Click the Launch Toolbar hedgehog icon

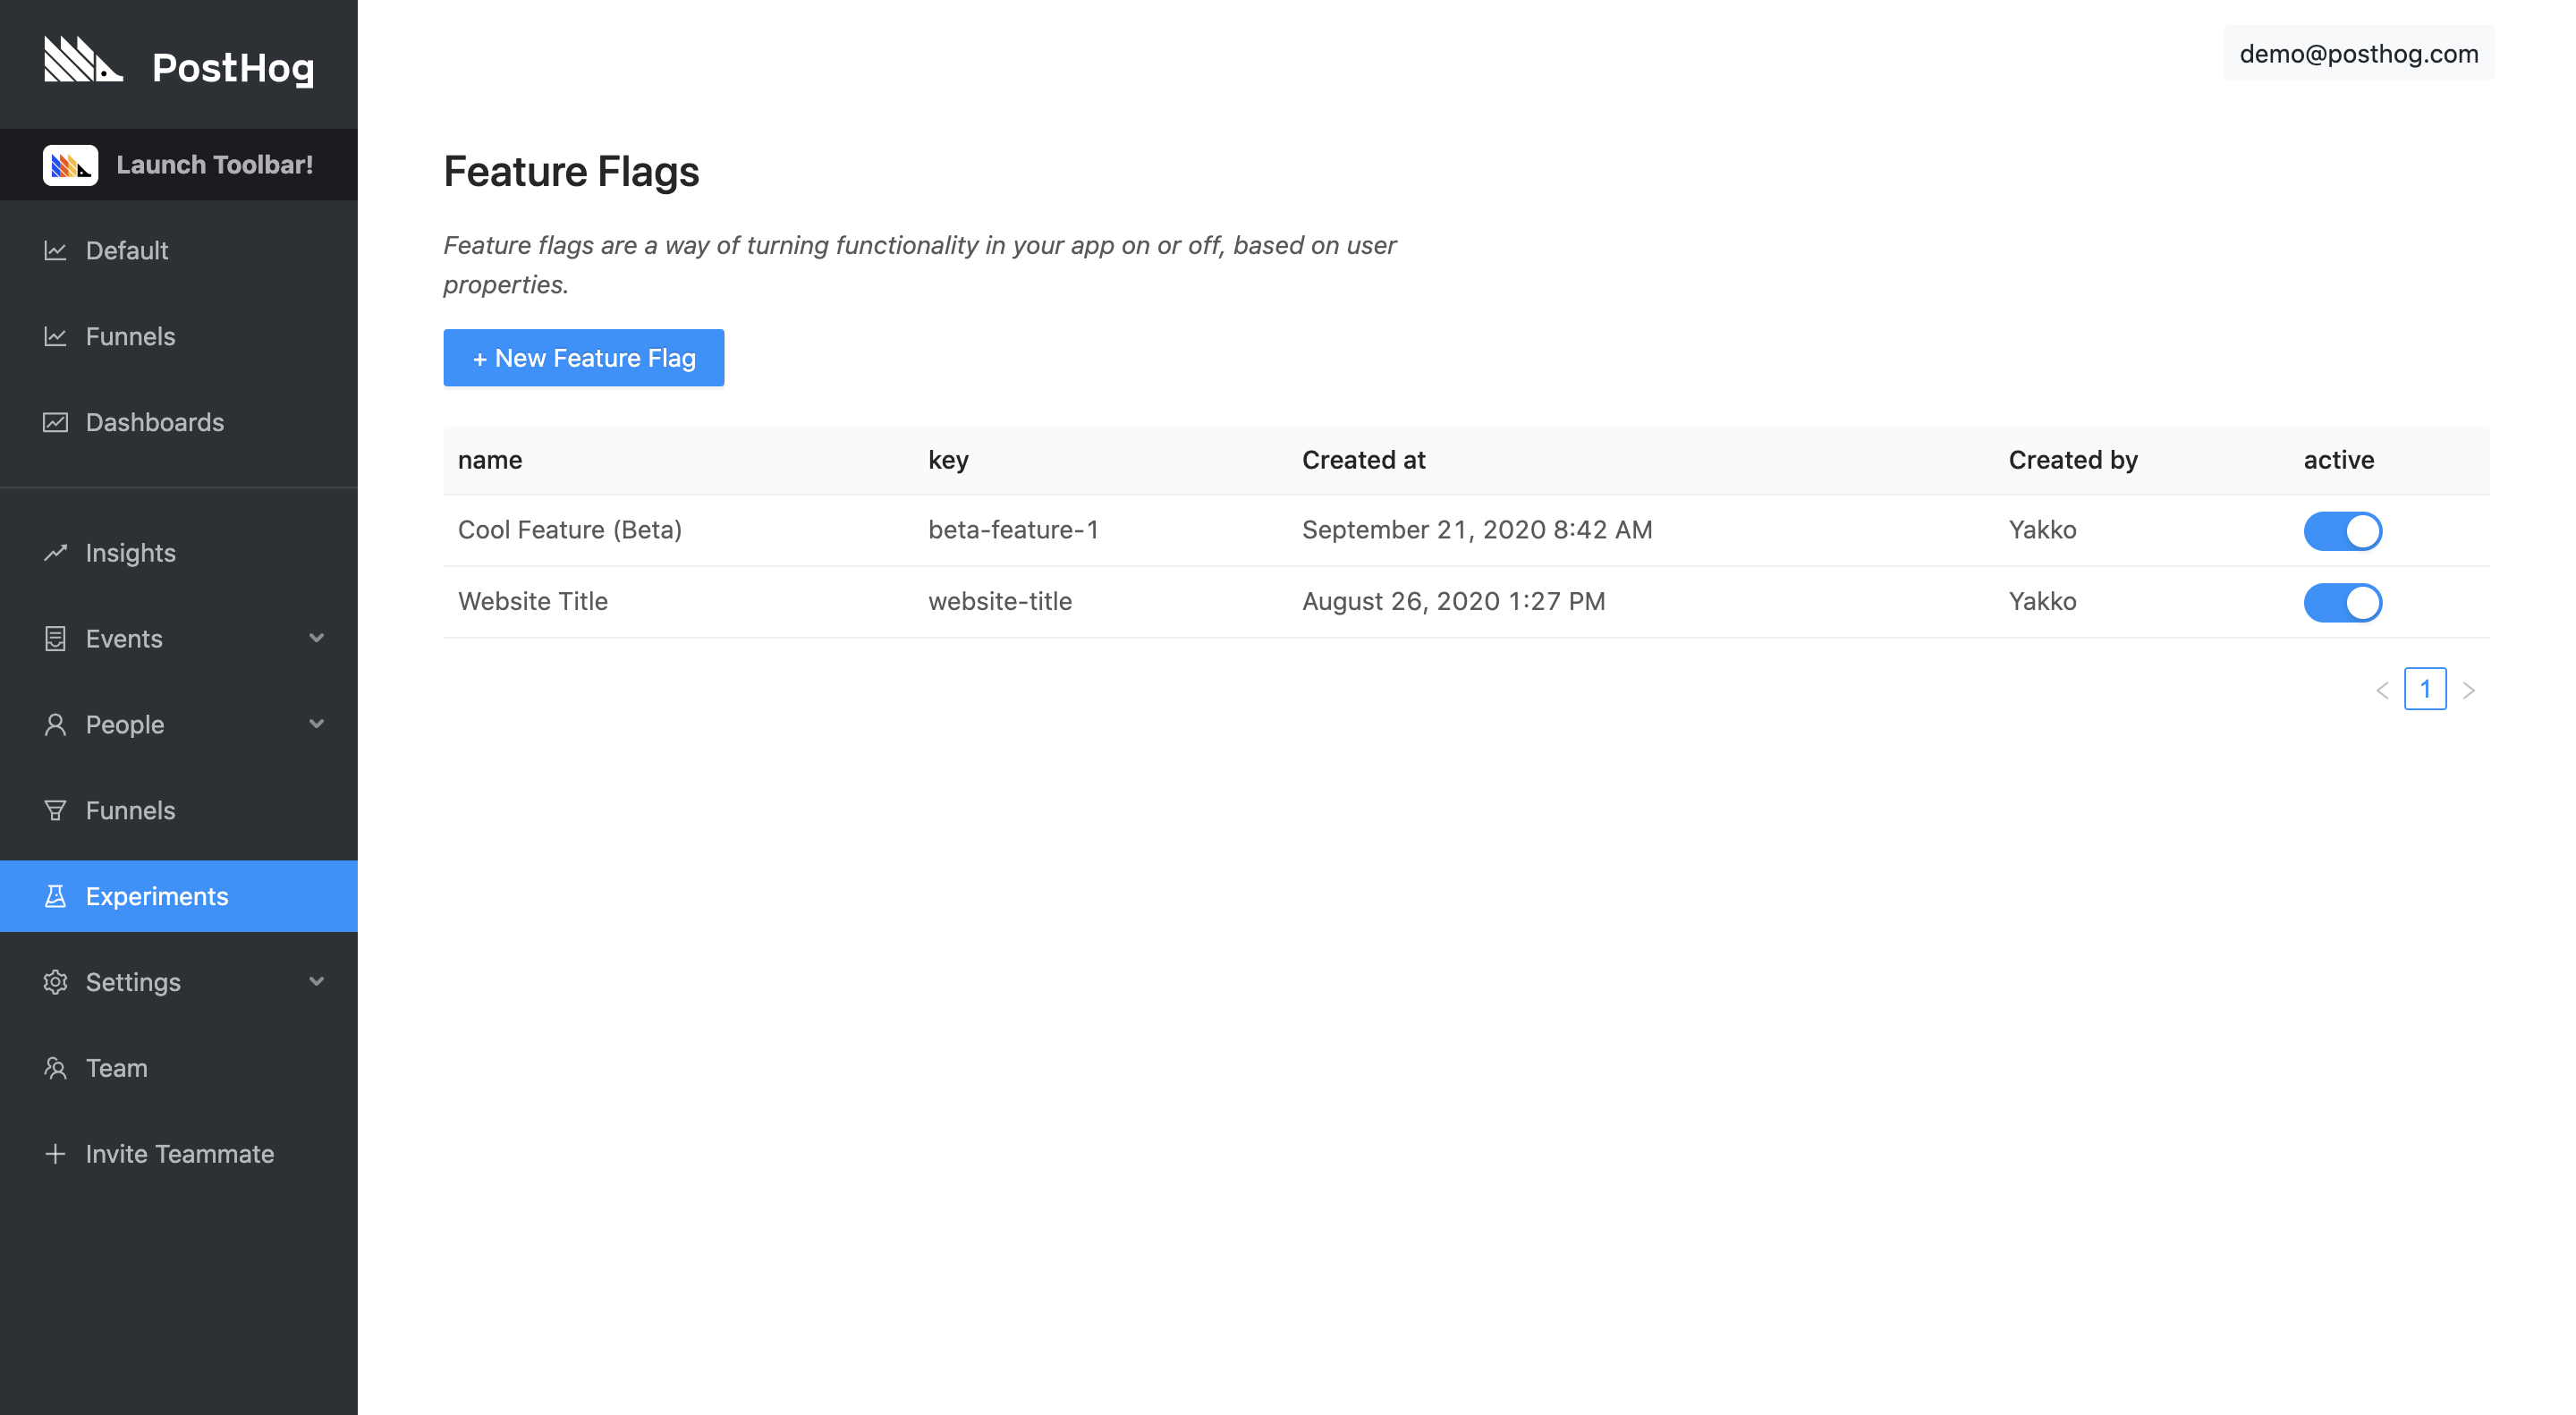70,164
